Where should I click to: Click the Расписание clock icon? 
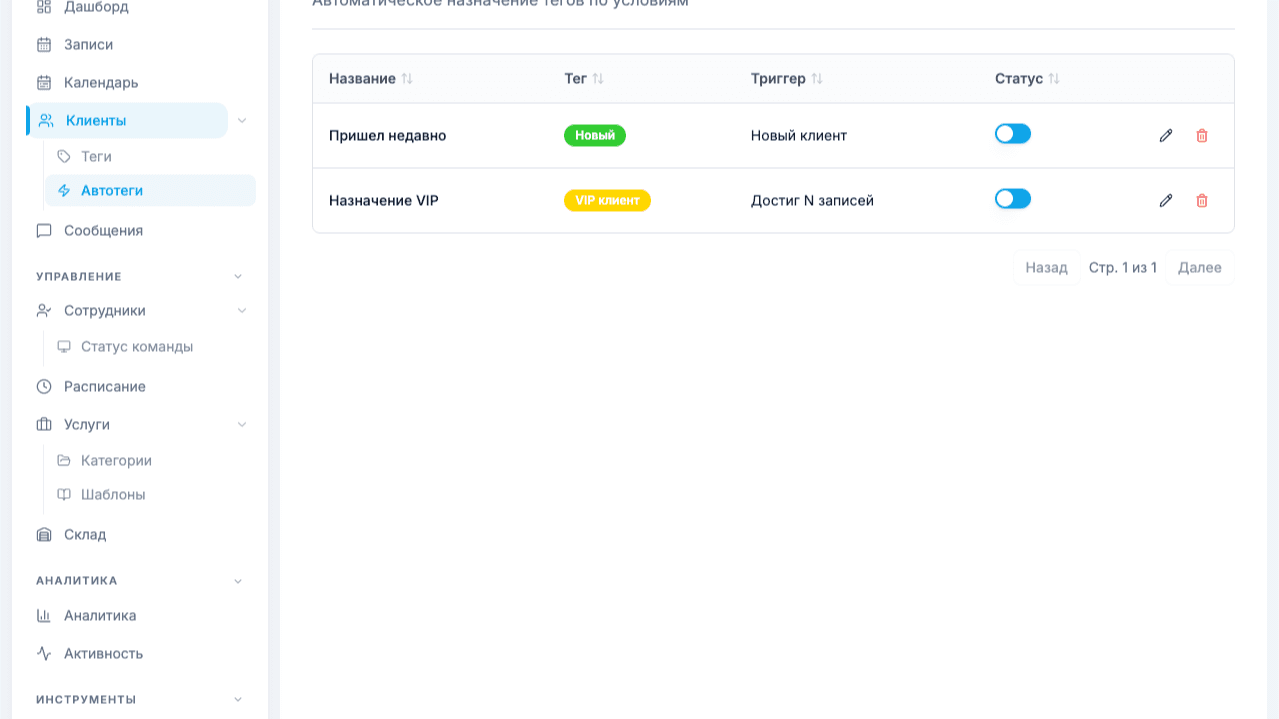pos(42,386)
